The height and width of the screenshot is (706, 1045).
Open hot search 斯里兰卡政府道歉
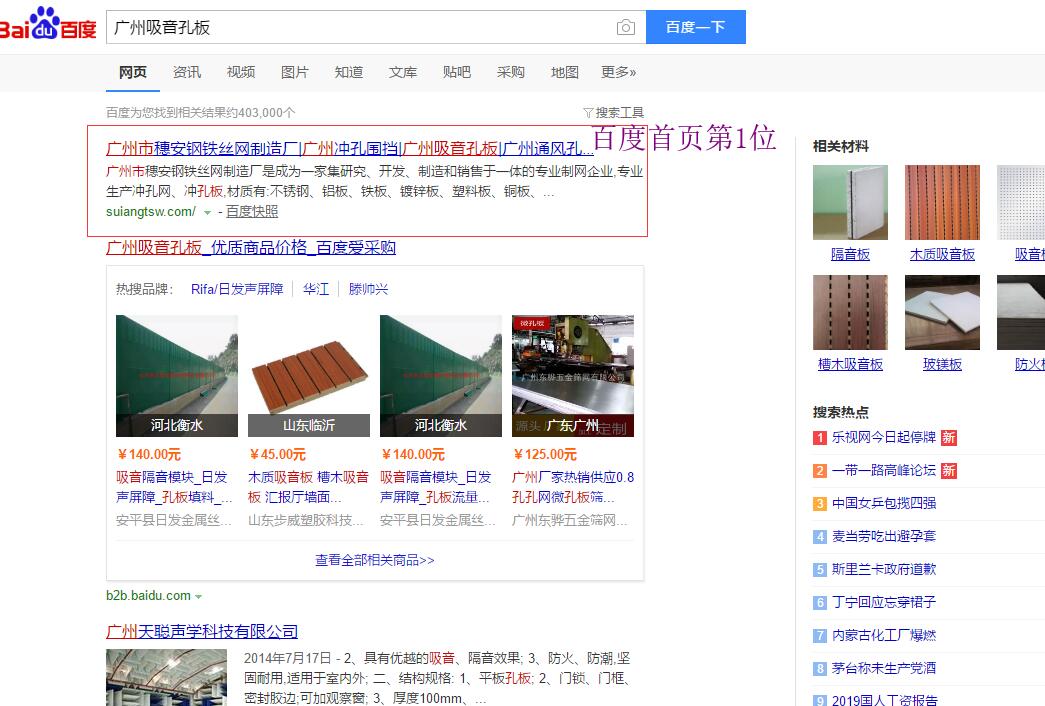884,569
